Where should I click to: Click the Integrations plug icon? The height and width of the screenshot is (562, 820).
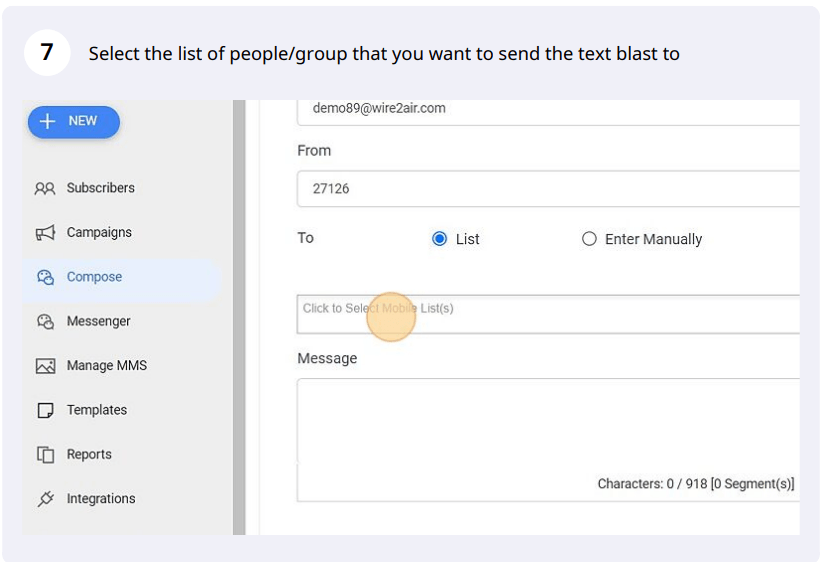coord(45,499)
